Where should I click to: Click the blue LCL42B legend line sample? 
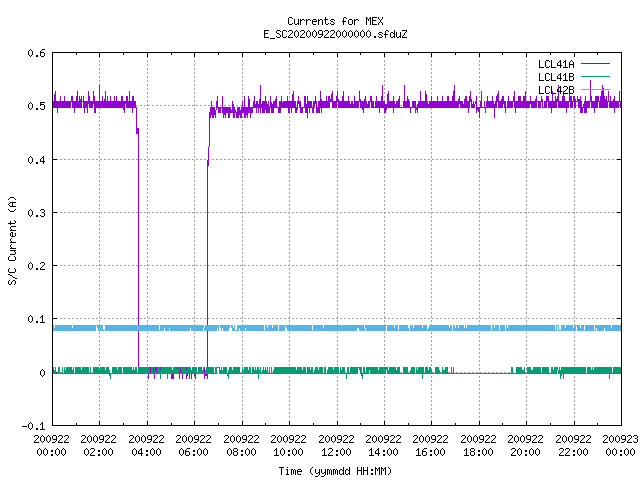coord(595,89)
